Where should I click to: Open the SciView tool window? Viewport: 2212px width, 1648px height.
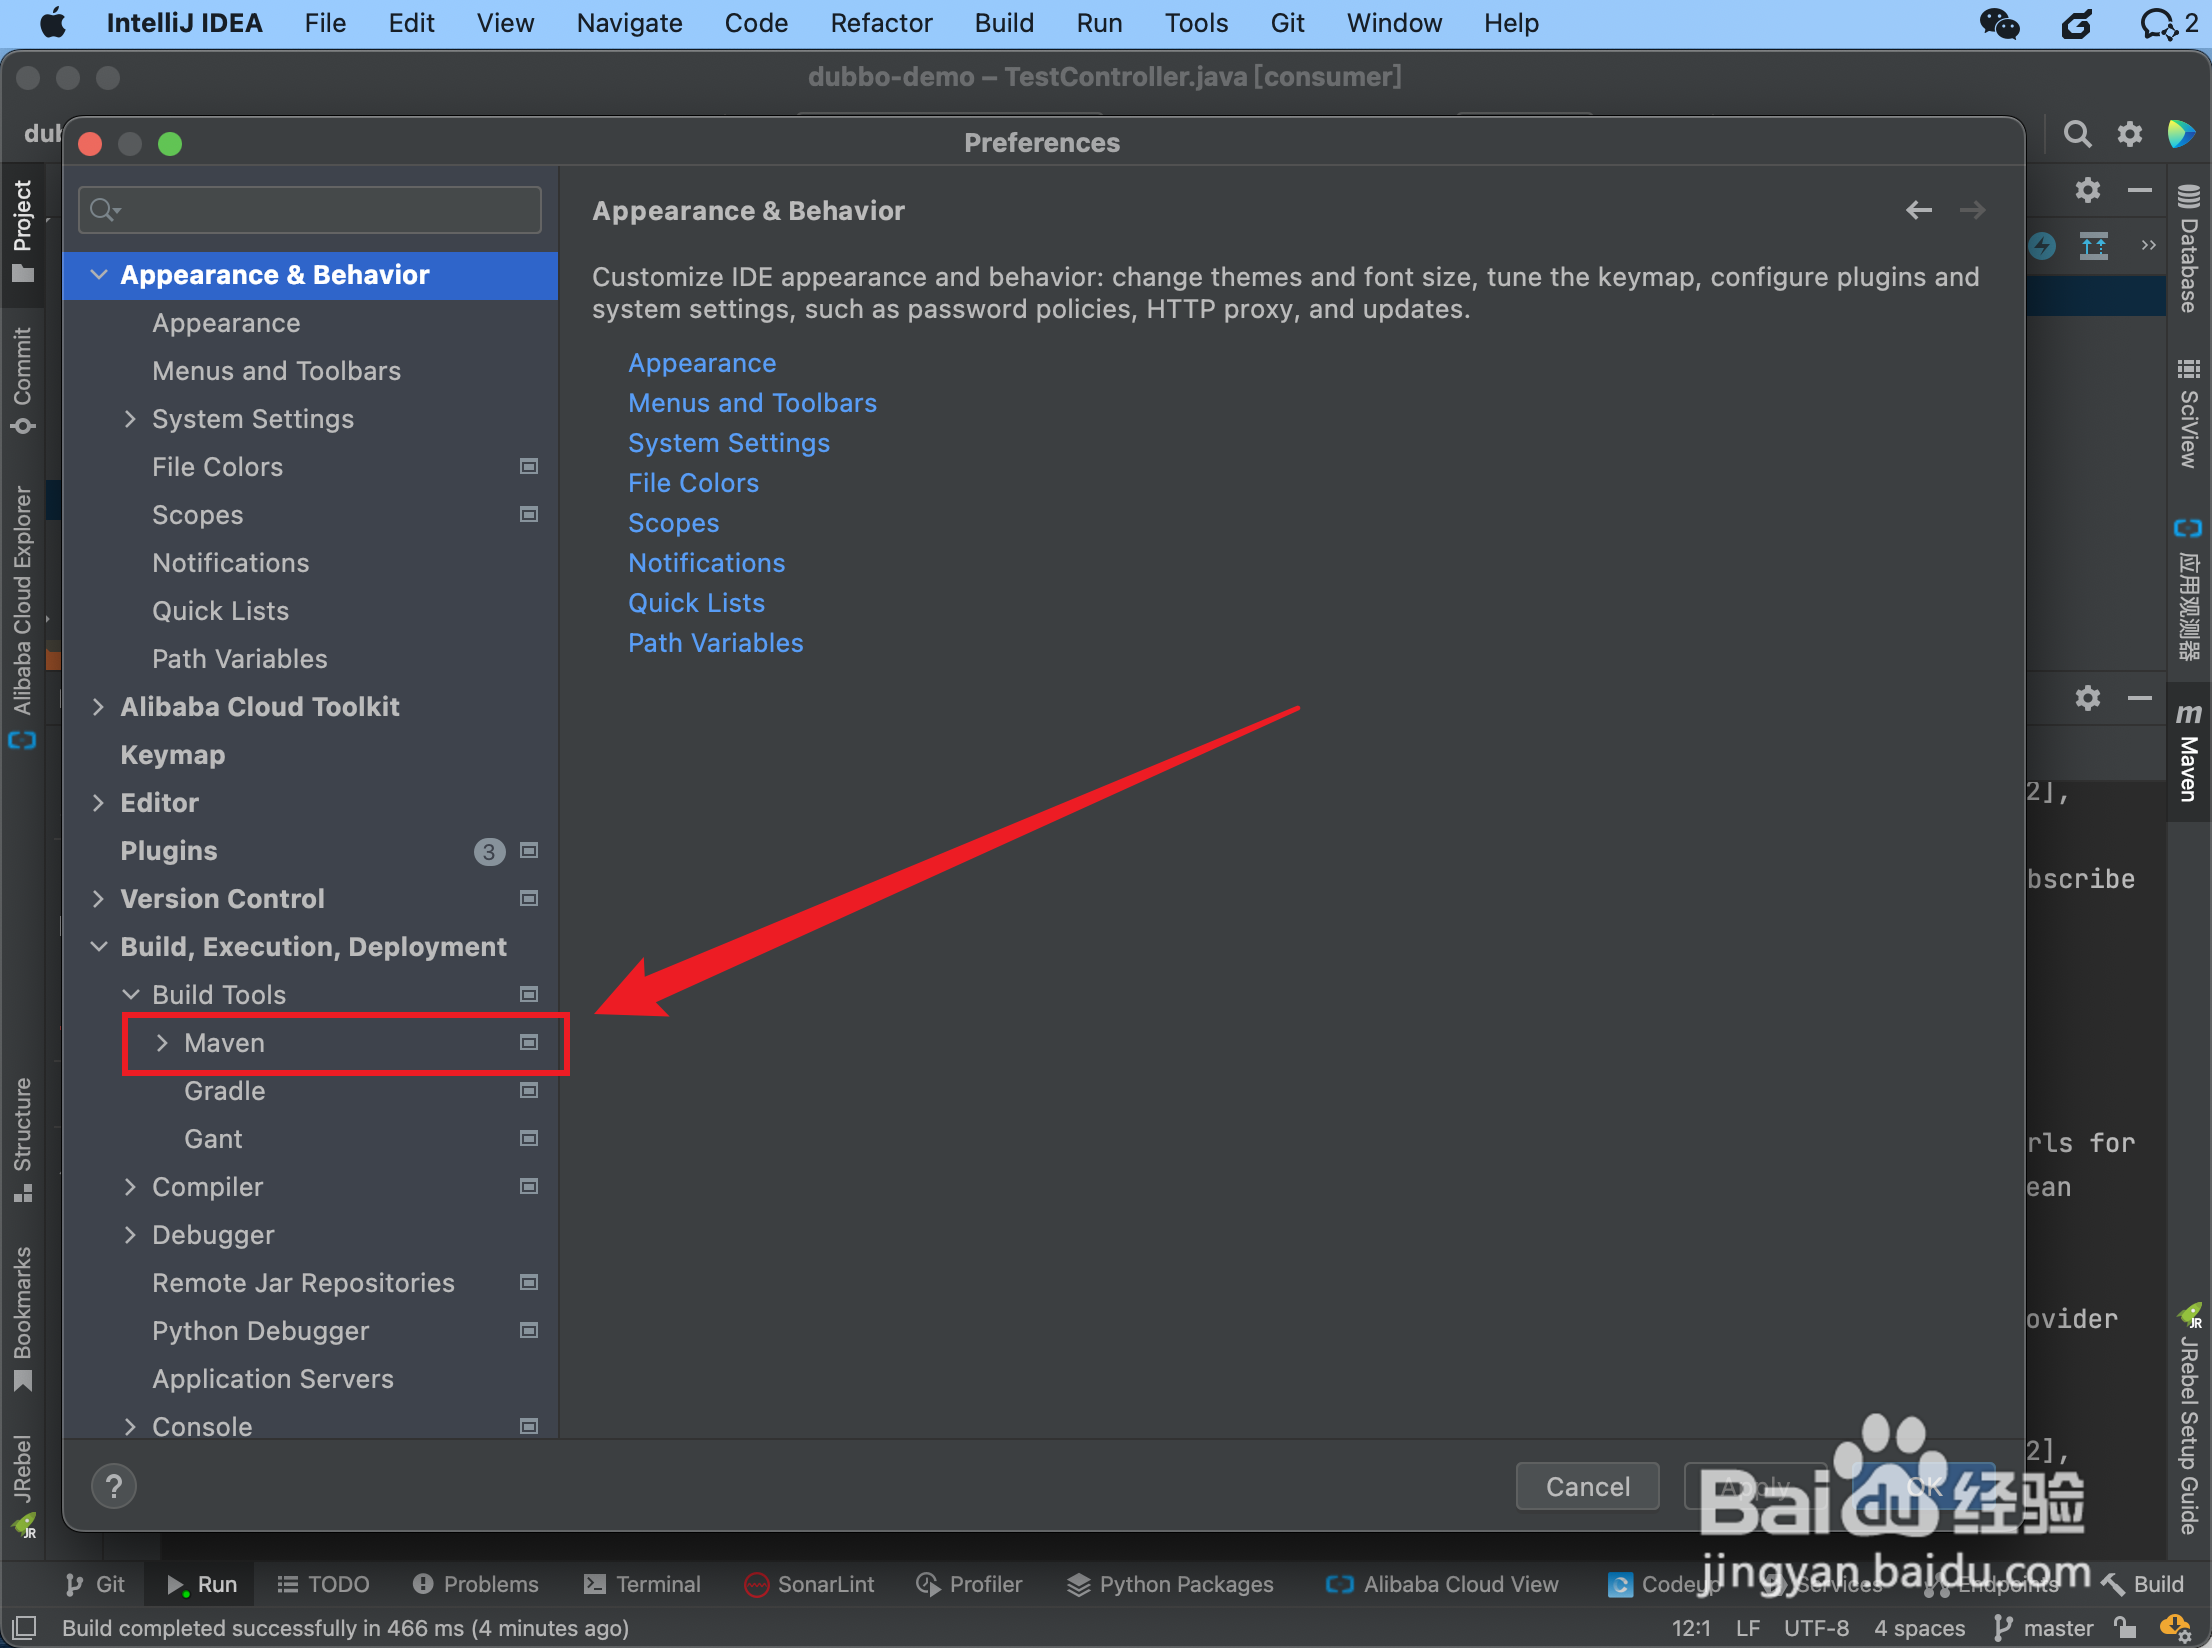(x=2189, y=414)
